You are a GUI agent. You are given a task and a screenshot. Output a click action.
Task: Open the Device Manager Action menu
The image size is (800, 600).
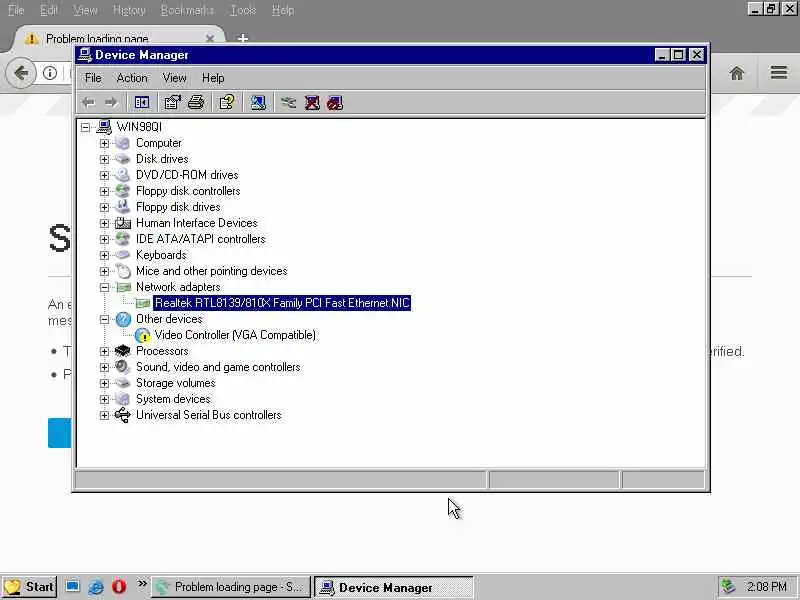[x=132, y=78]
